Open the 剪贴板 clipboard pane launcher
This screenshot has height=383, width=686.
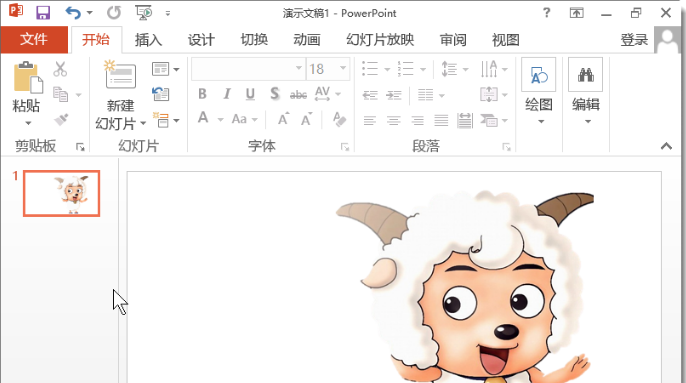click(x=80, y=147)
